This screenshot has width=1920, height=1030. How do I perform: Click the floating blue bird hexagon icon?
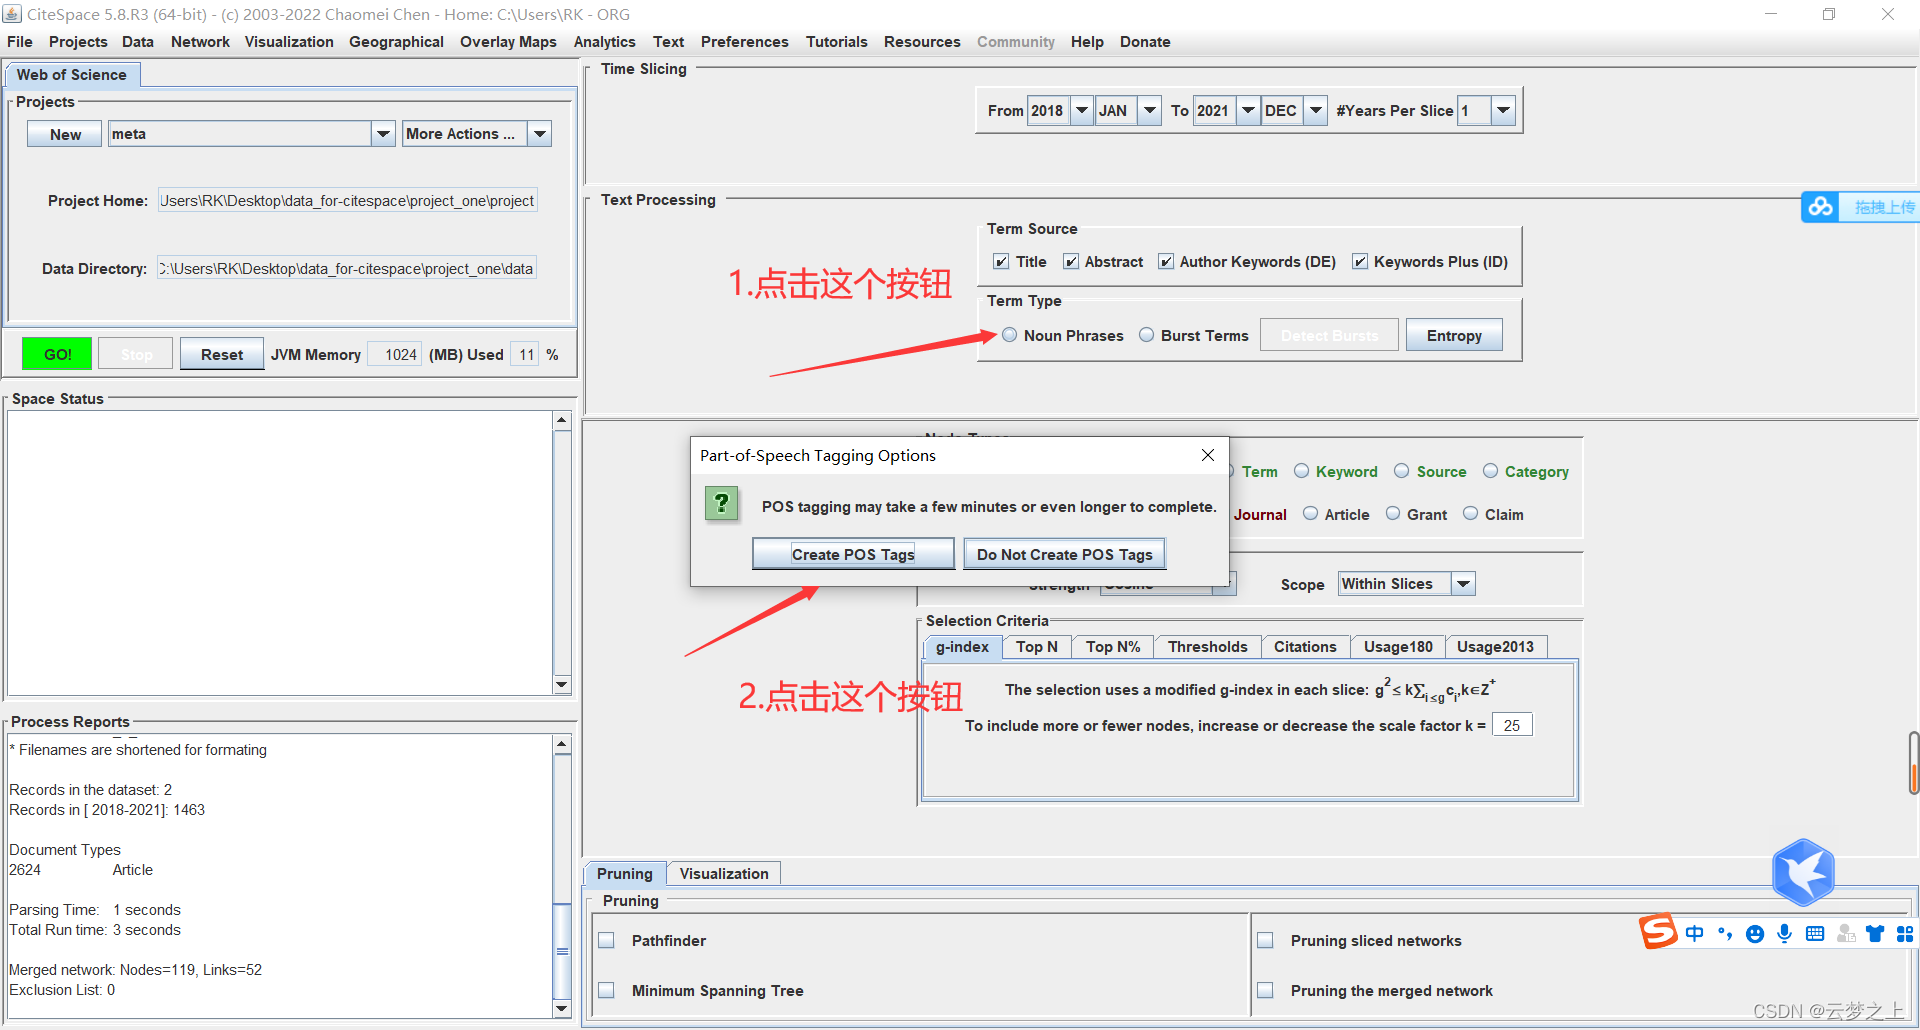point(1803,872)
